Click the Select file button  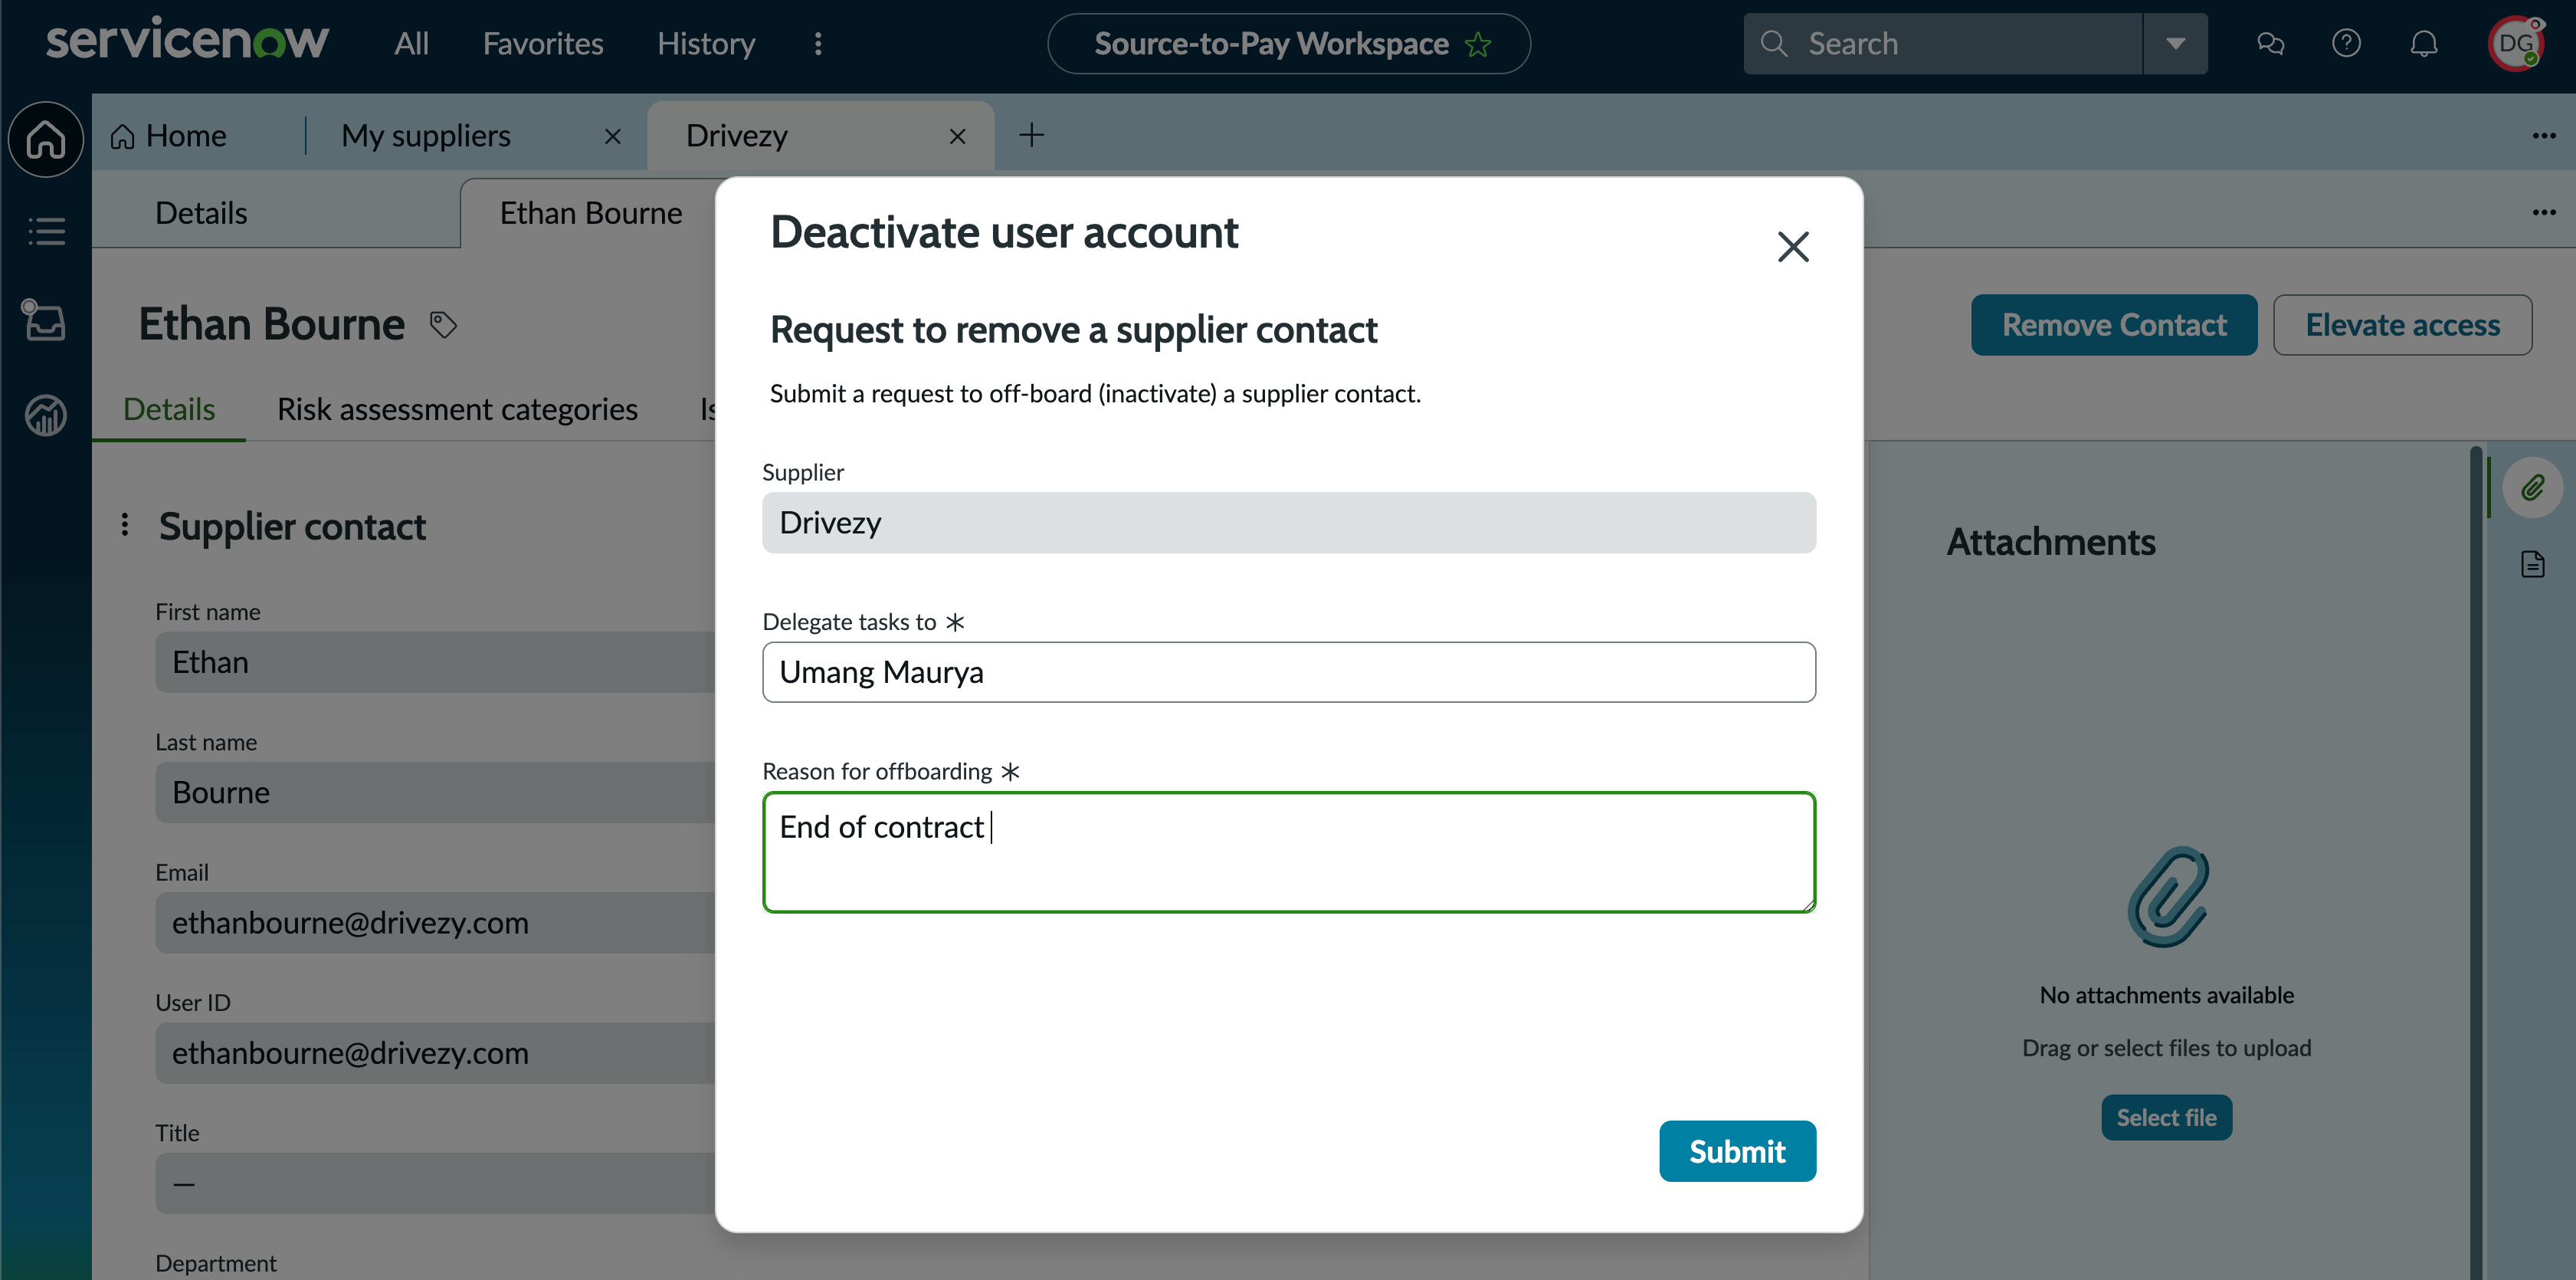[x=2166, y=1118]
